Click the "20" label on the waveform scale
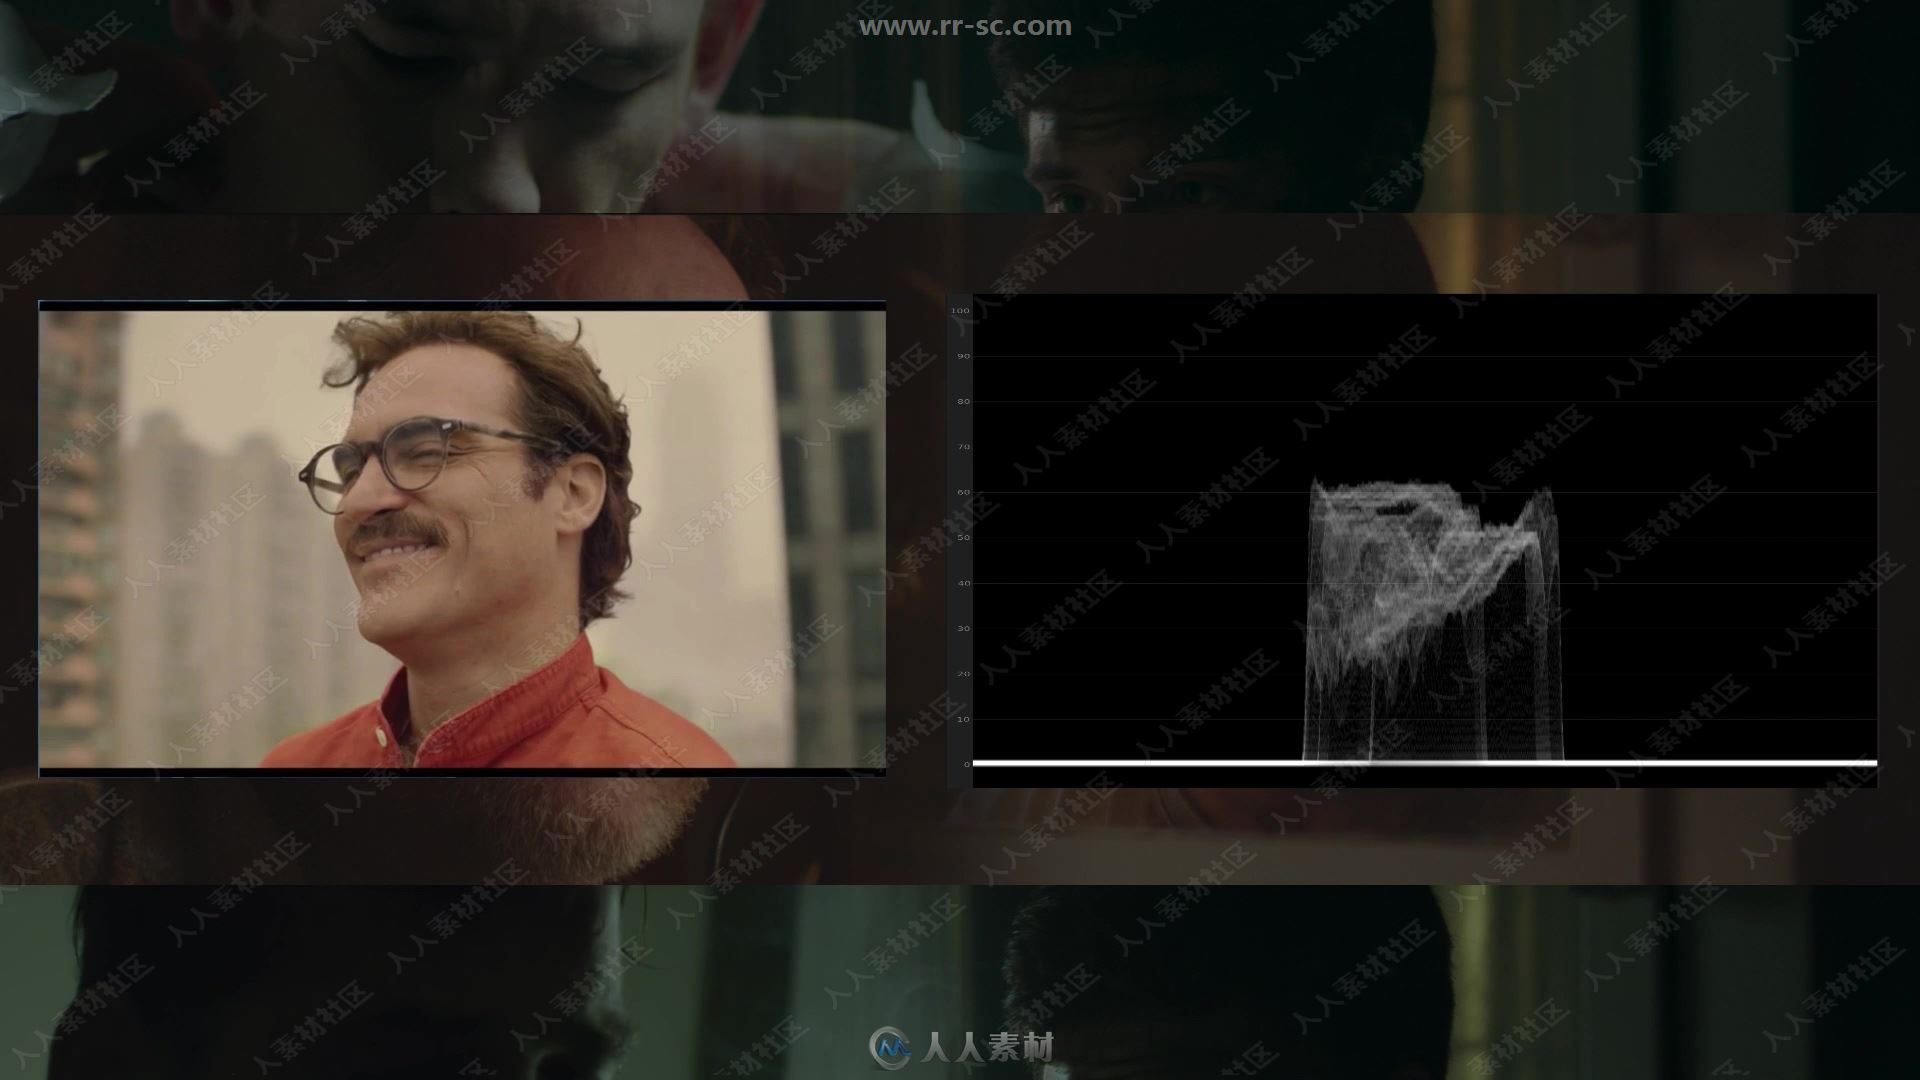This screenshot has width=1920, height=1080. click(x=964, y=674)
